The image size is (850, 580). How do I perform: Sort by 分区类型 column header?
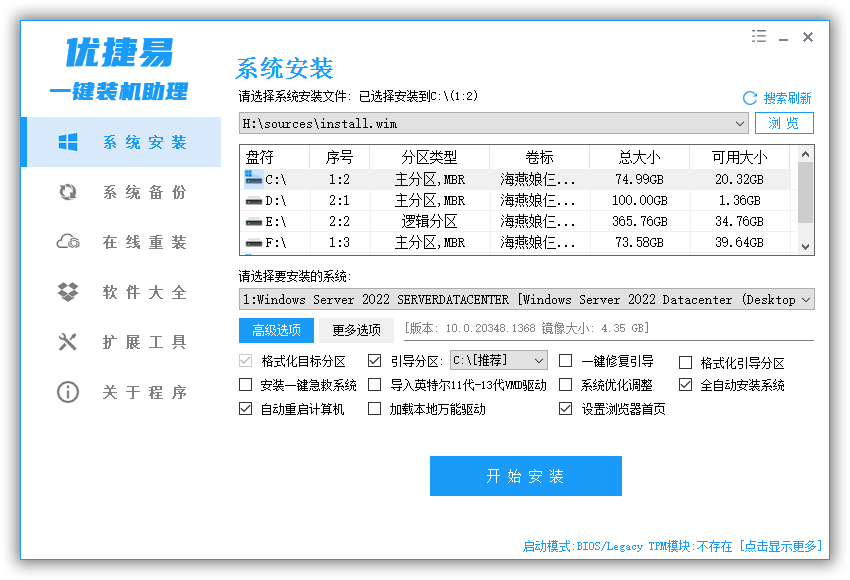[429, 157]
